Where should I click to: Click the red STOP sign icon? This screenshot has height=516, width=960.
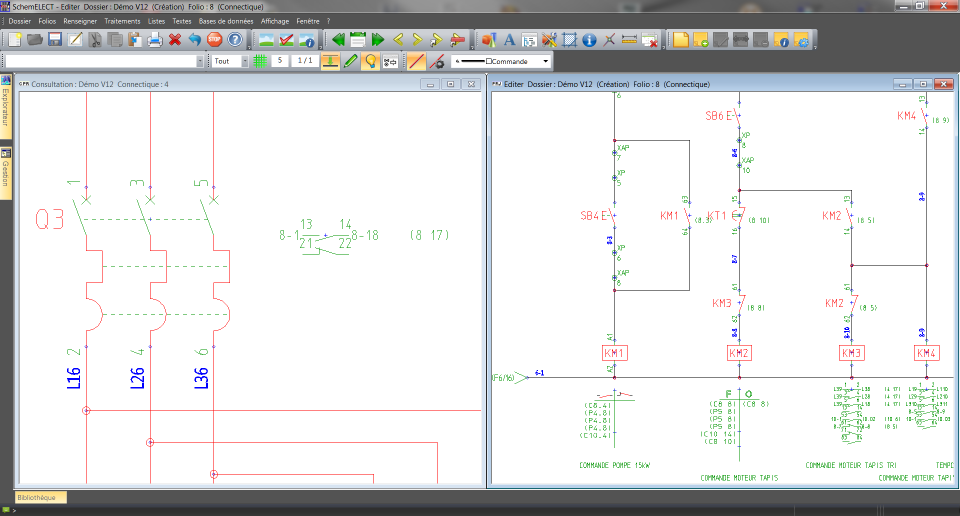click(x=214, y=40)
